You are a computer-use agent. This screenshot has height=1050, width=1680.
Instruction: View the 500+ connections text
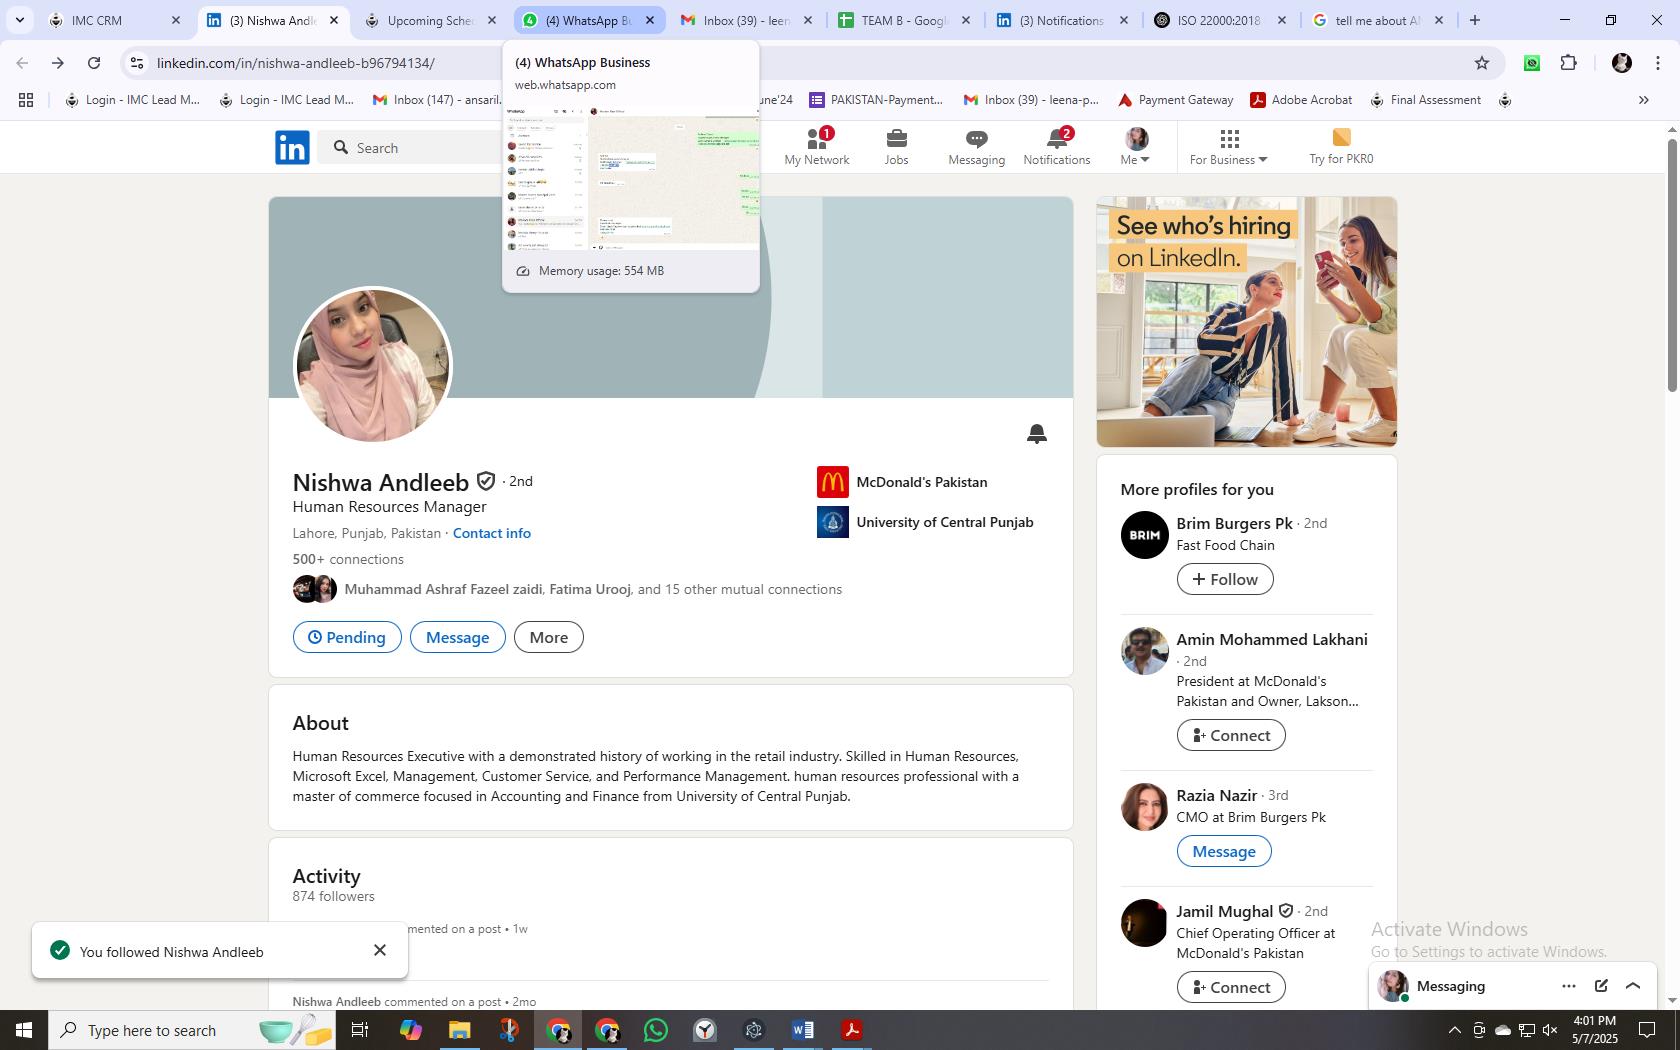348,559
